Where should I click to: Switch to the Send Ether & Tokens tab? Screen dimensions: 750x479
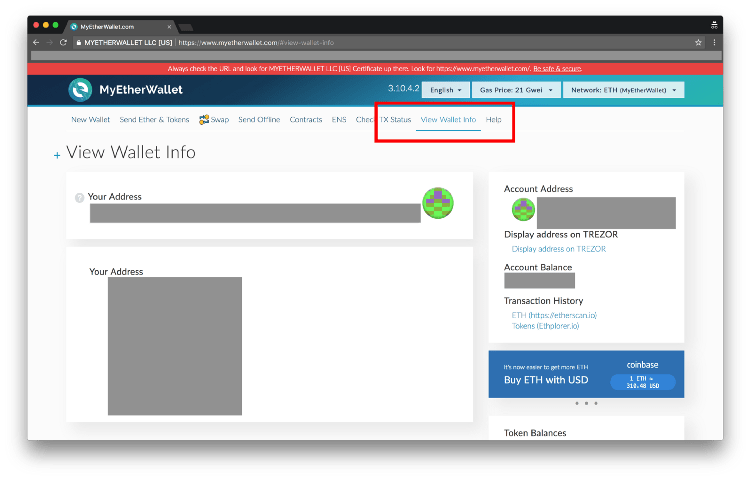[x=154, y=120]
